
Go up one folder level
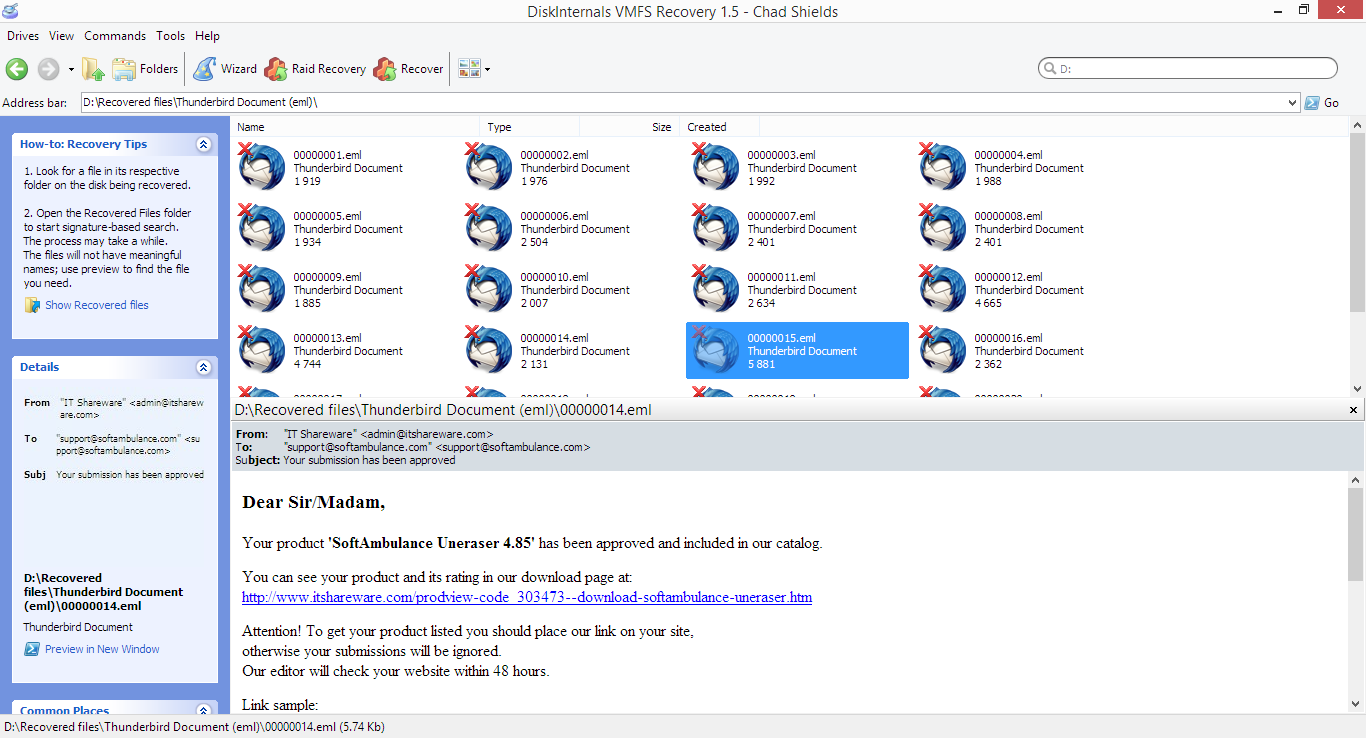pos(93,69)
